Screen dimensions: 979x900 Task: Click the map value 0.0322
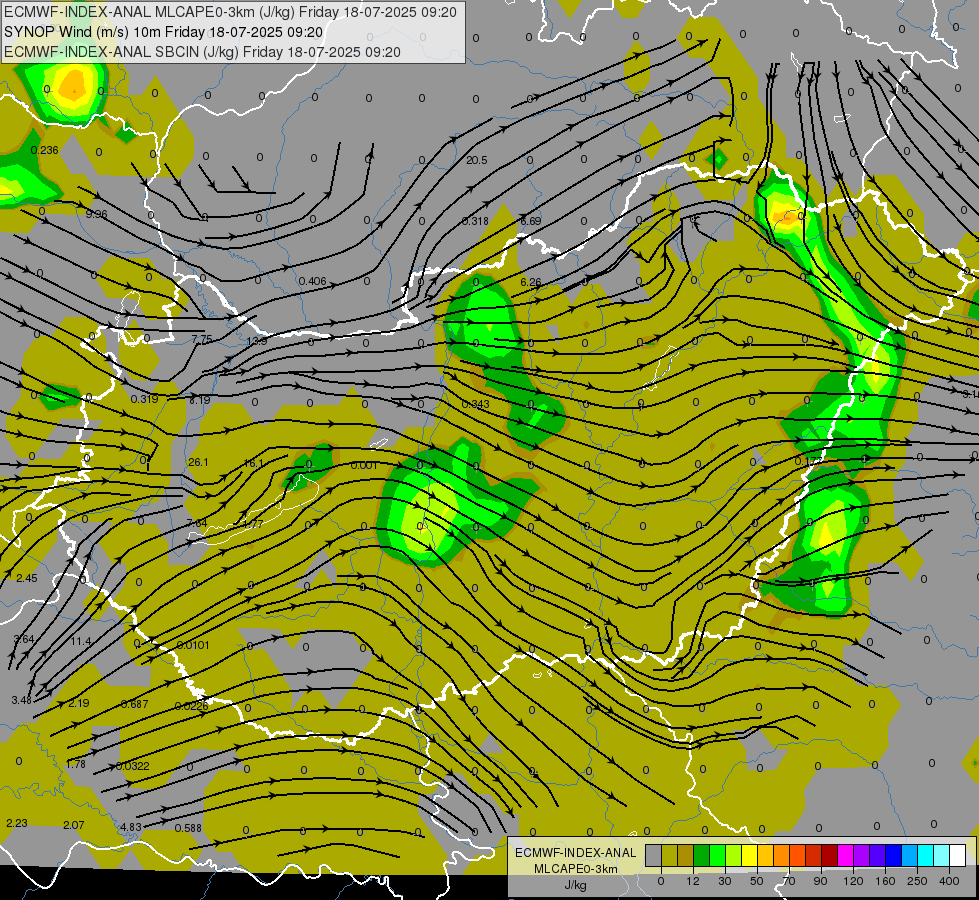(x=133, y=766)
